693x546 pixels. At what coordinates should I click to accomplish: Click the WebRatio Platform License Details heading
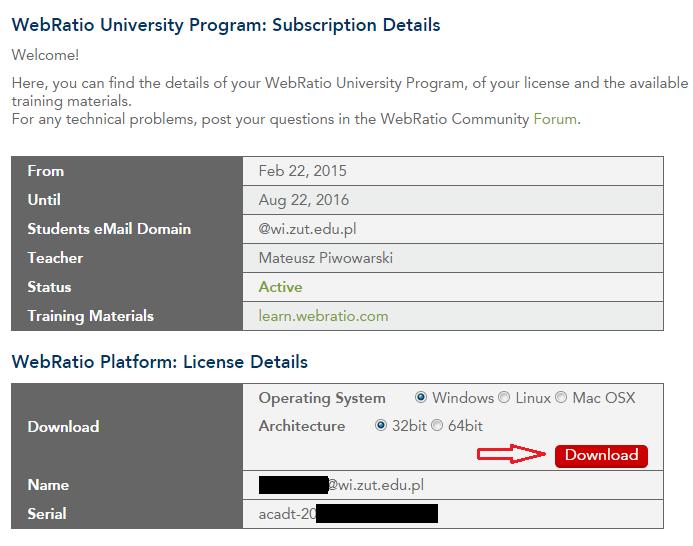[160, 362]
